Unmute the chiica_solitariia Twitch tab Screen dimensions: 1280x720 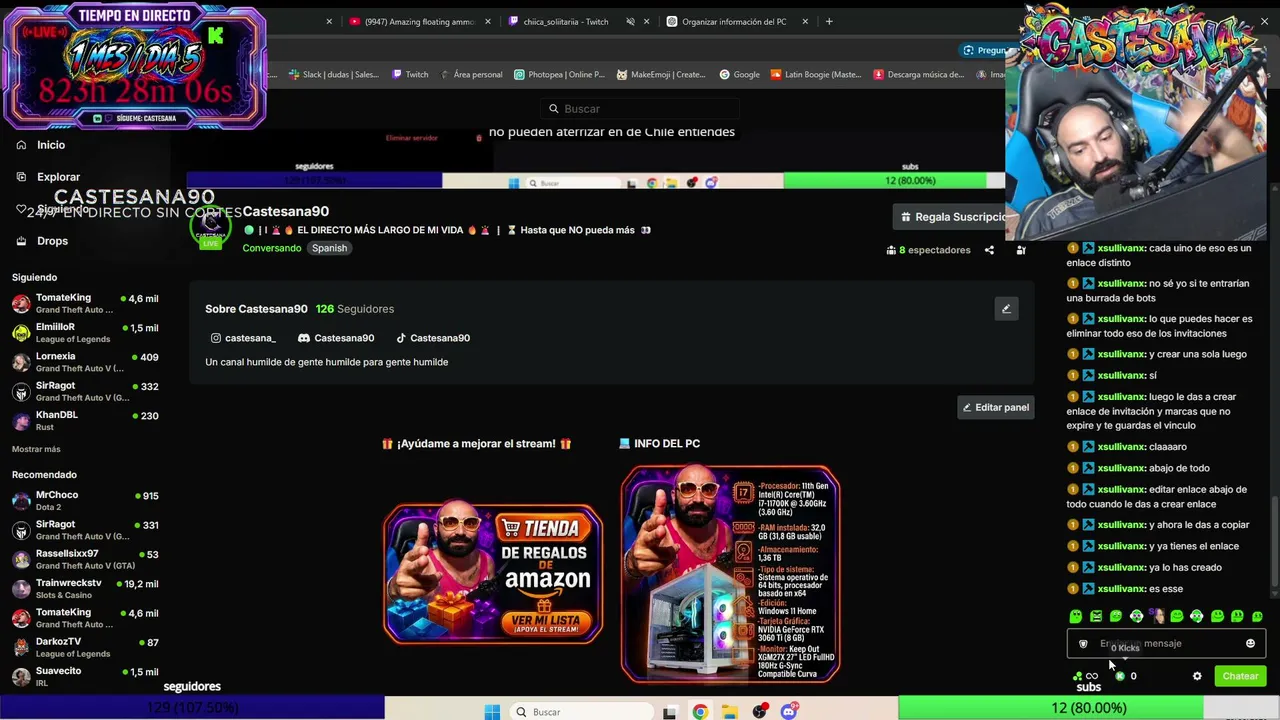coord(630,22)
